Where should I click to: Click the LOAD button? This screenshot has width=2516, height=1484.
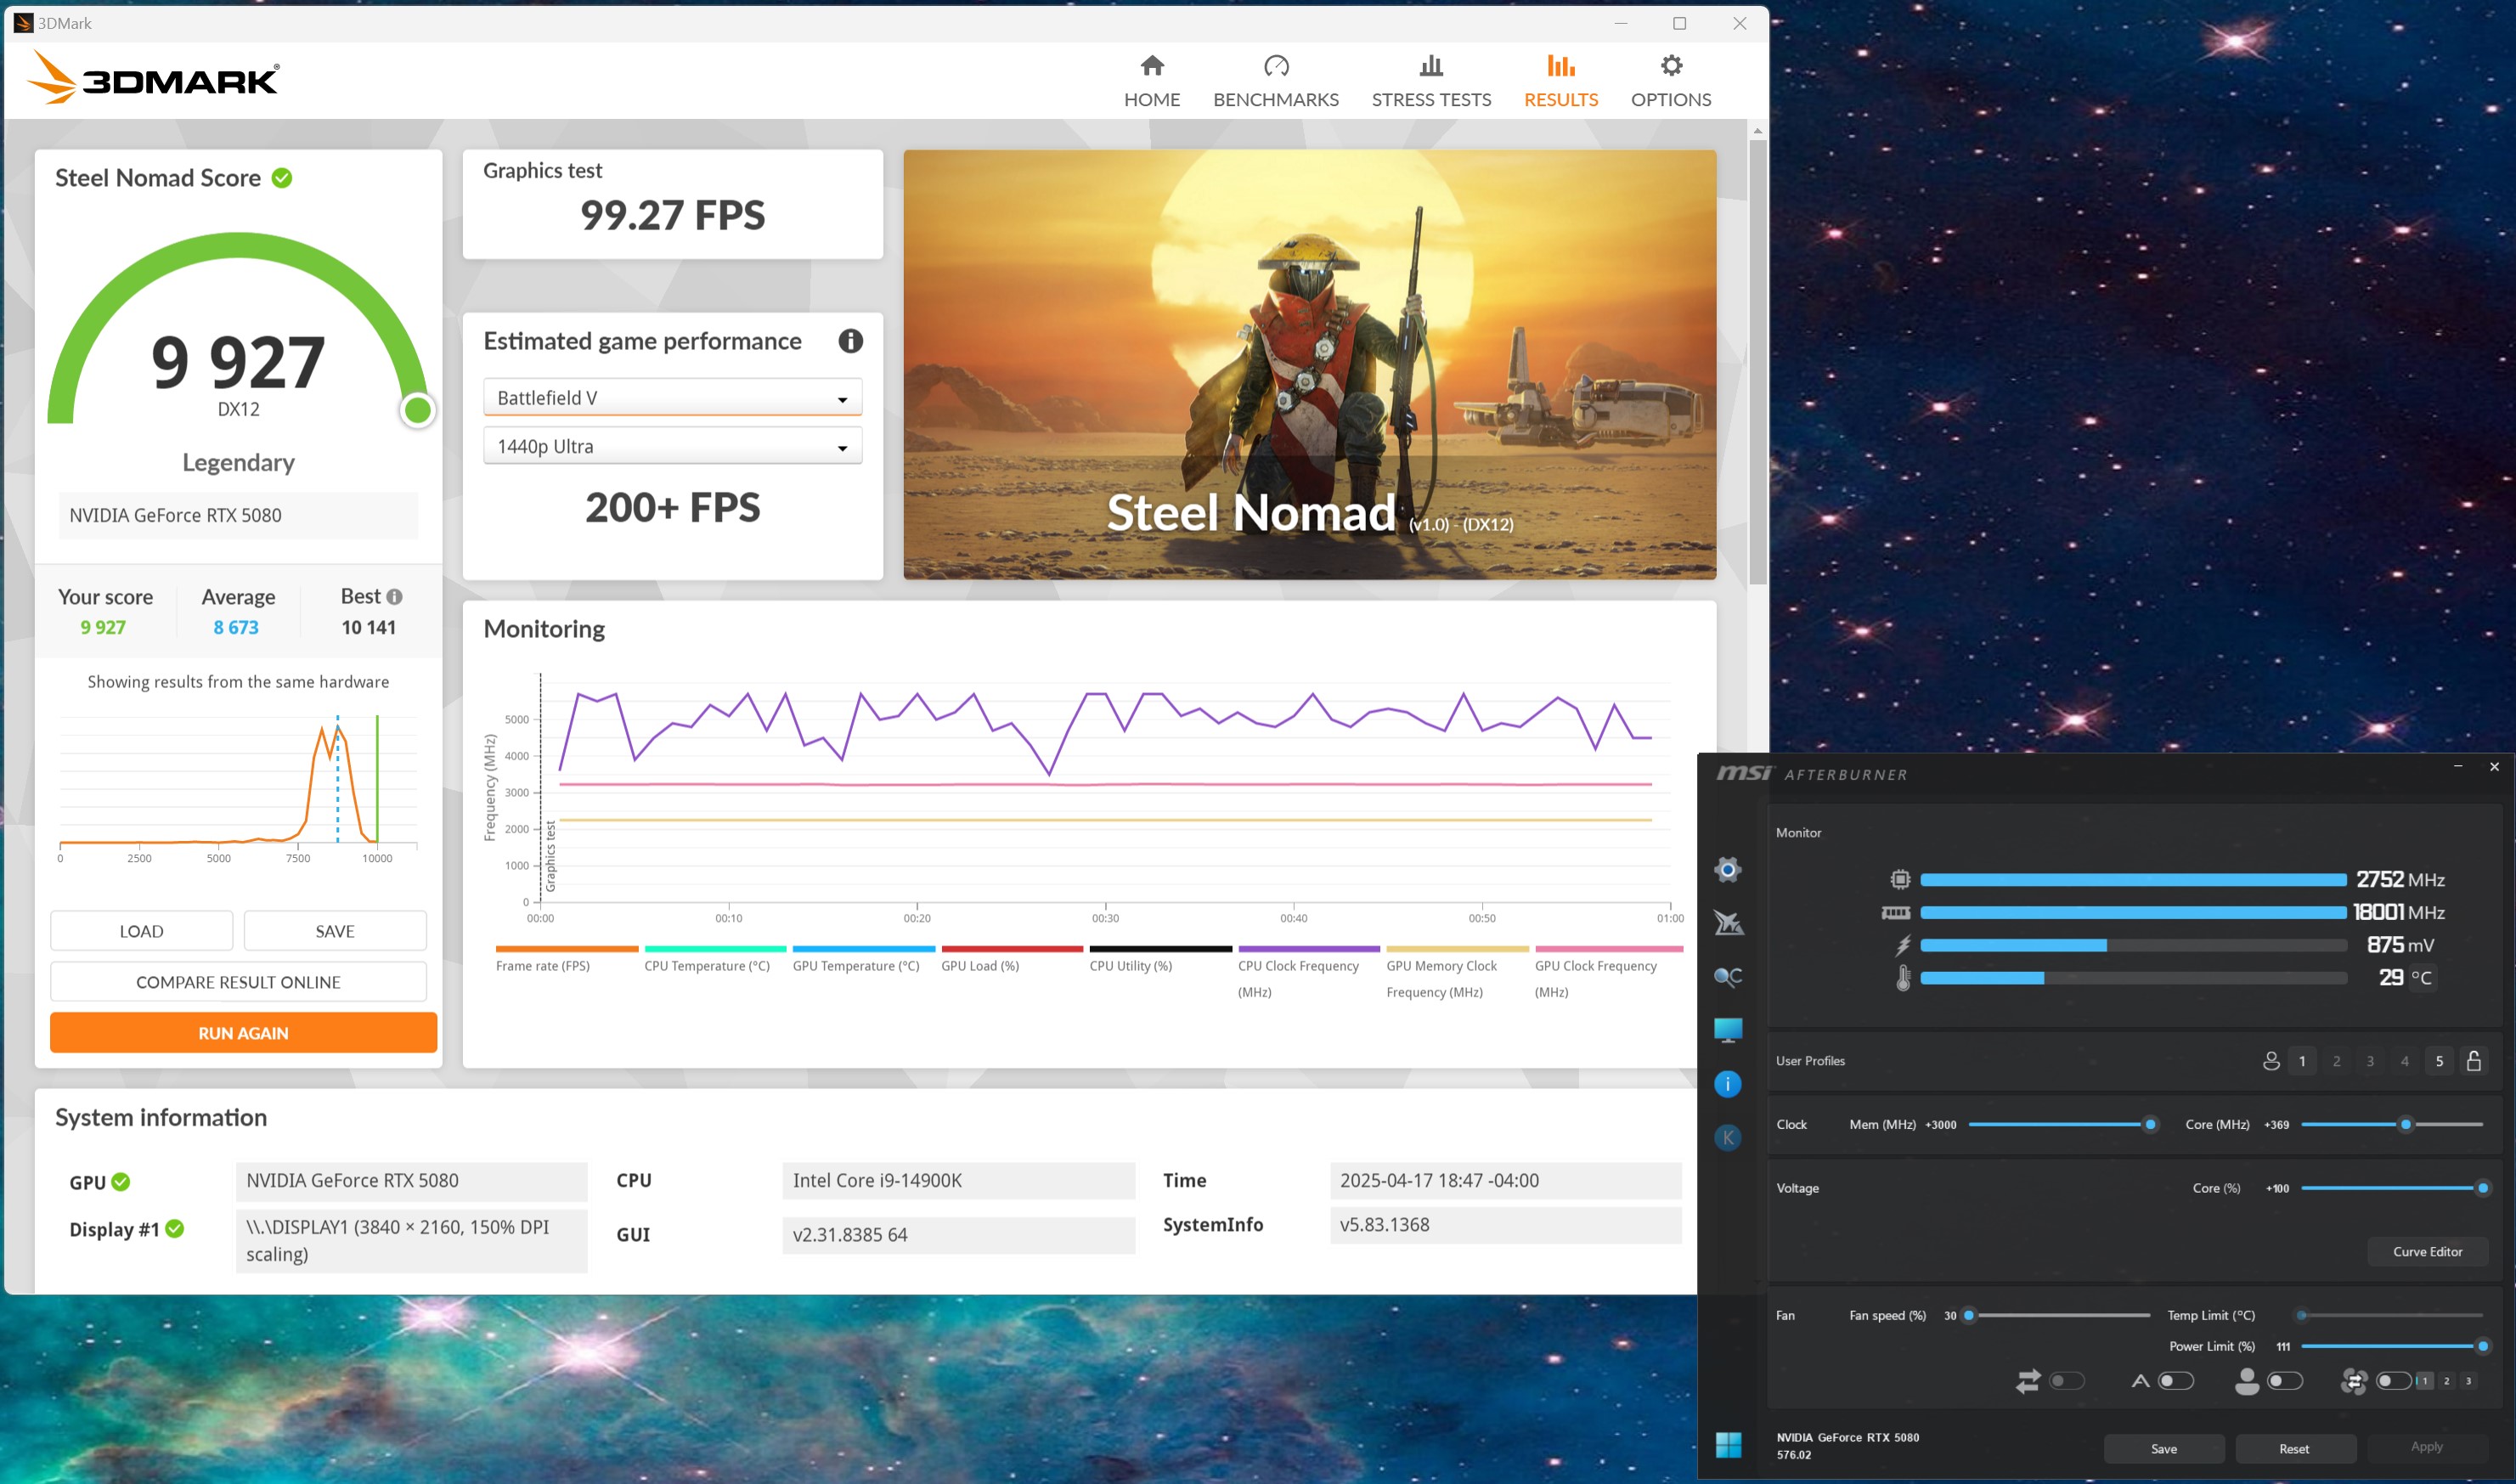coord(141,931)
